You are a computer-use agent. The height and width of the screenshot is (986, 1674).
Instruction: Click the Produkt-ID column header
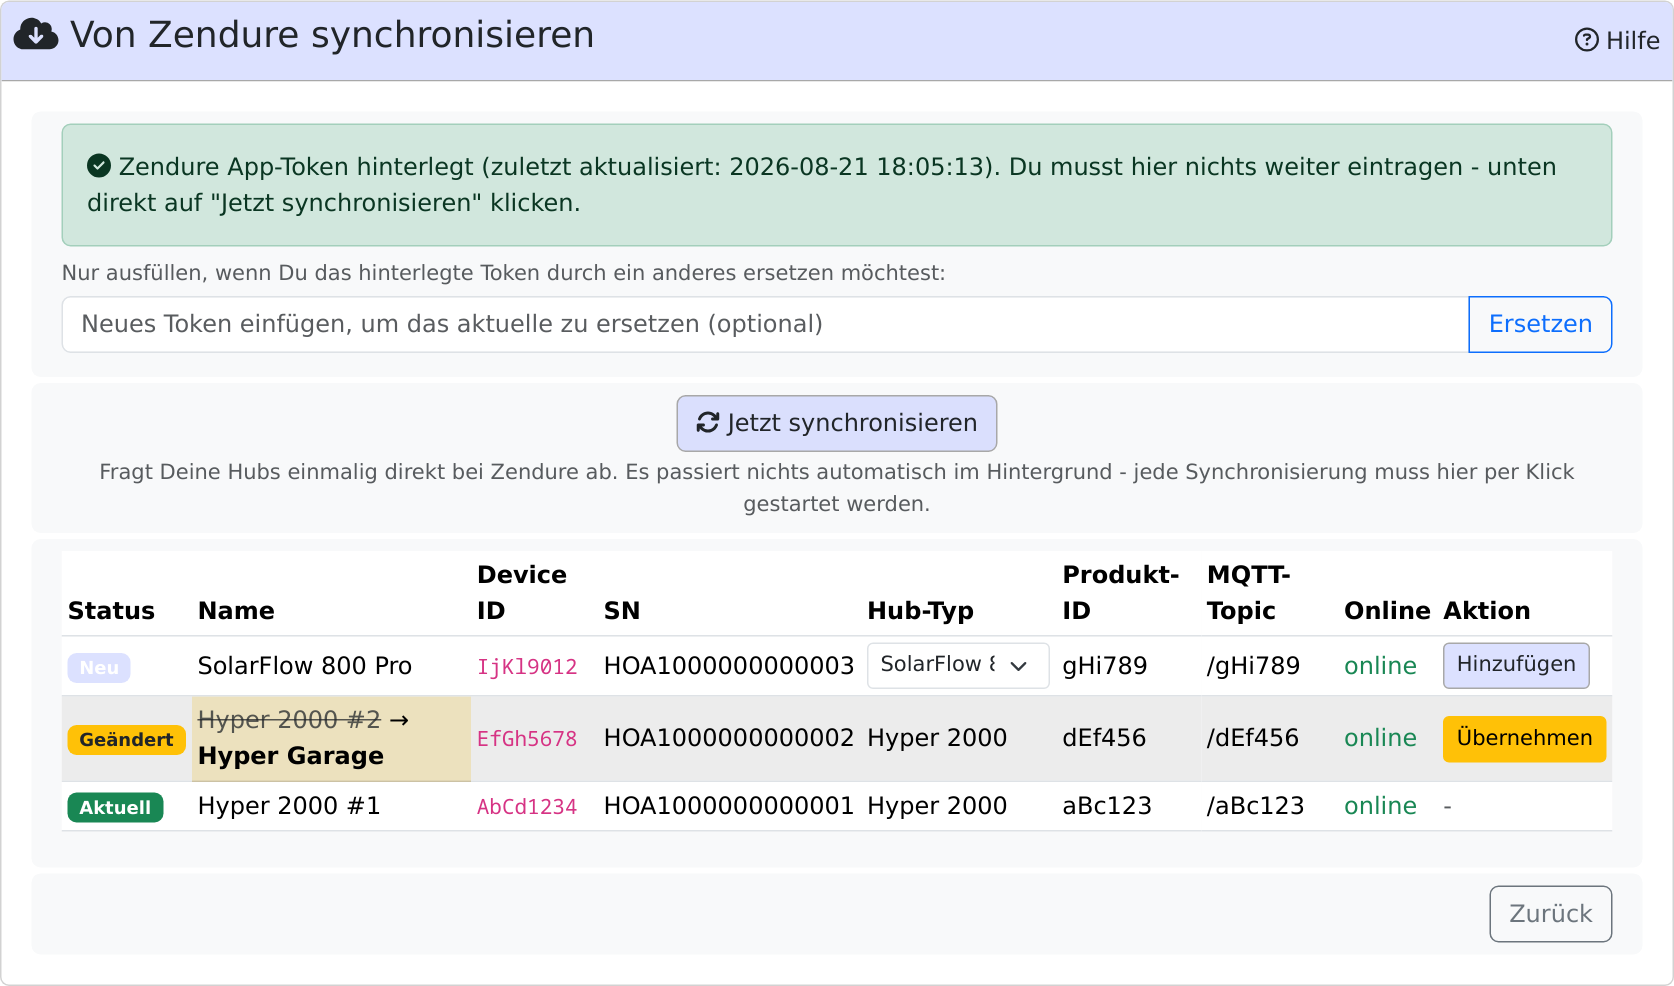[x=1121, y=593]
